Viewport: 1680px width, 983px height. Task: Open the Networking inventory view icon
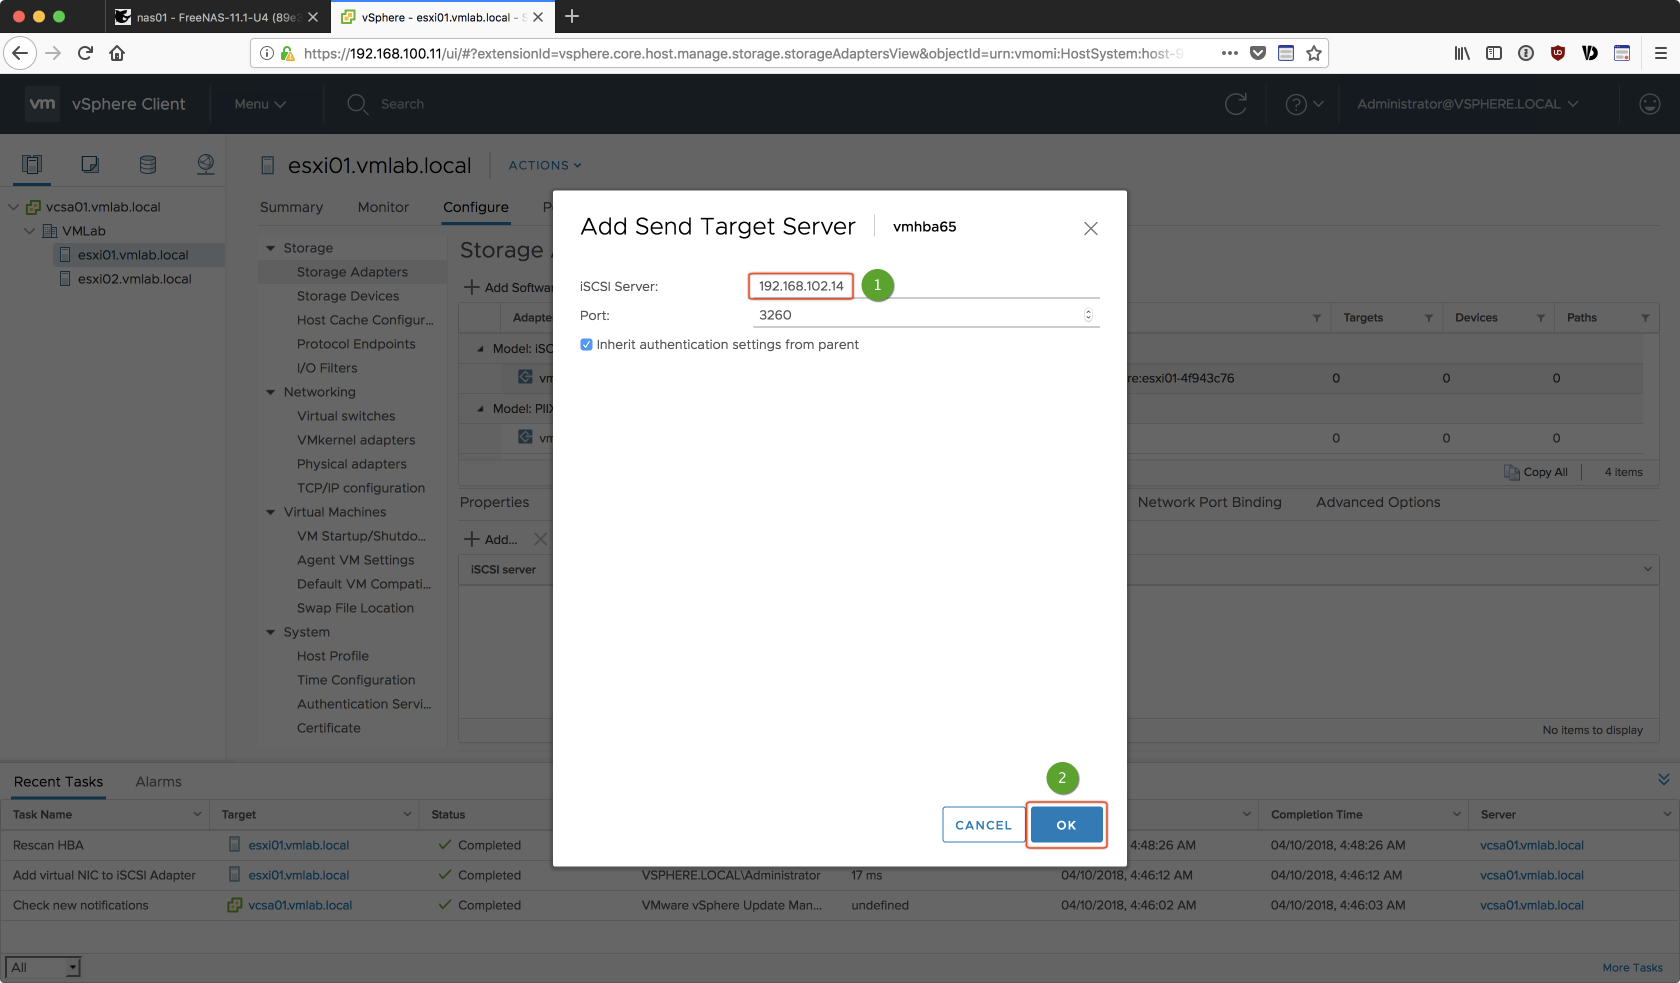[206, 165]
